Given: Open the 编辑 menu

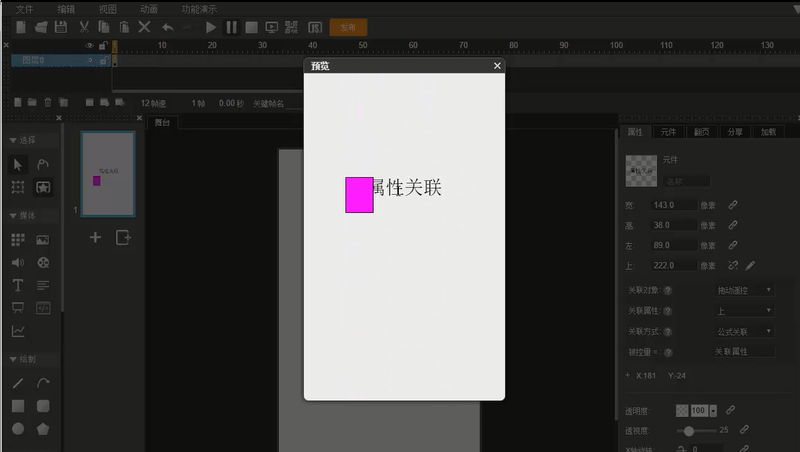Looking at the screenshot, I should pyautogui.click(x=66, y=9).
